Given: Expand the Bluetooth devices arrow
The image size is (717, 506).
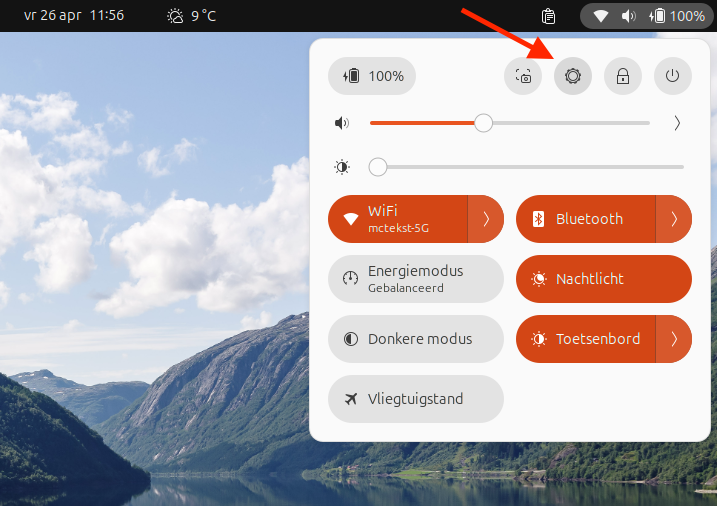Looking at the screenshot, I should 674,219.
